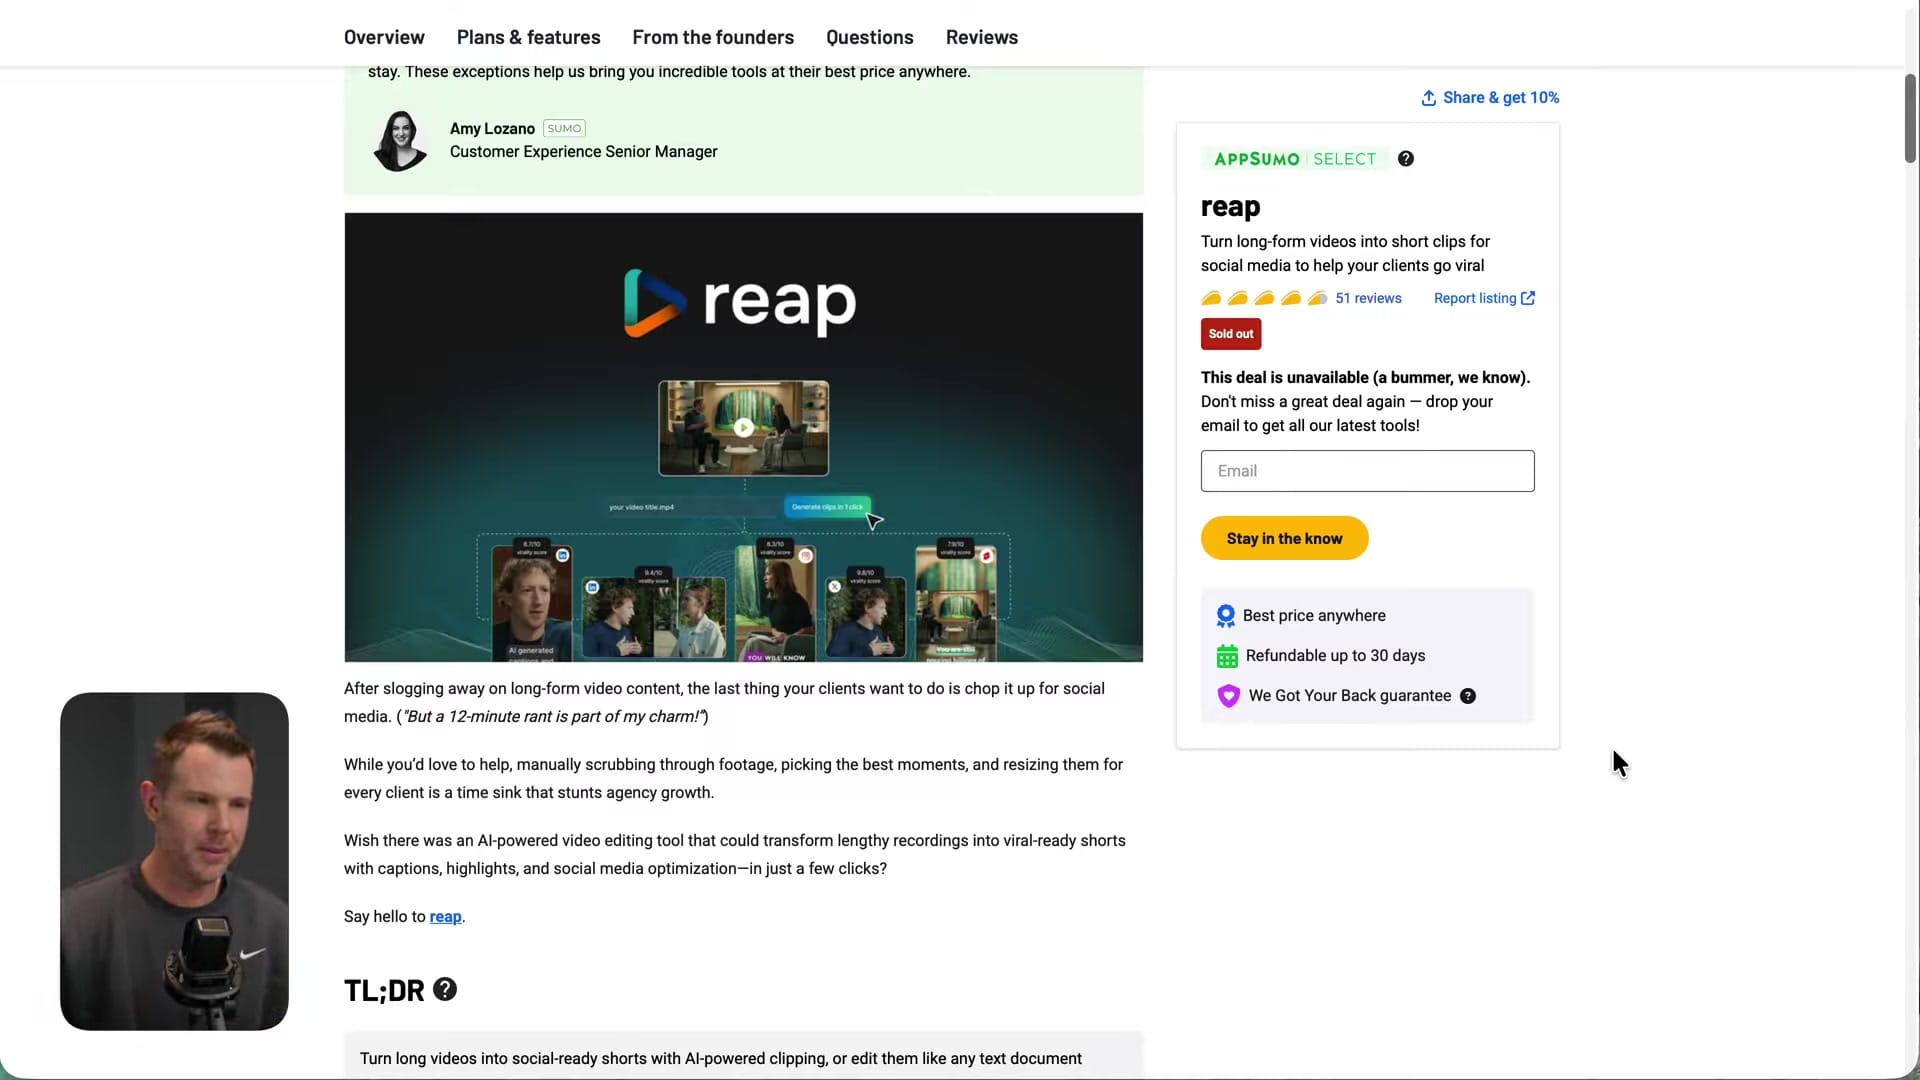Click the page vertical scrollbar

(1910, 118)
